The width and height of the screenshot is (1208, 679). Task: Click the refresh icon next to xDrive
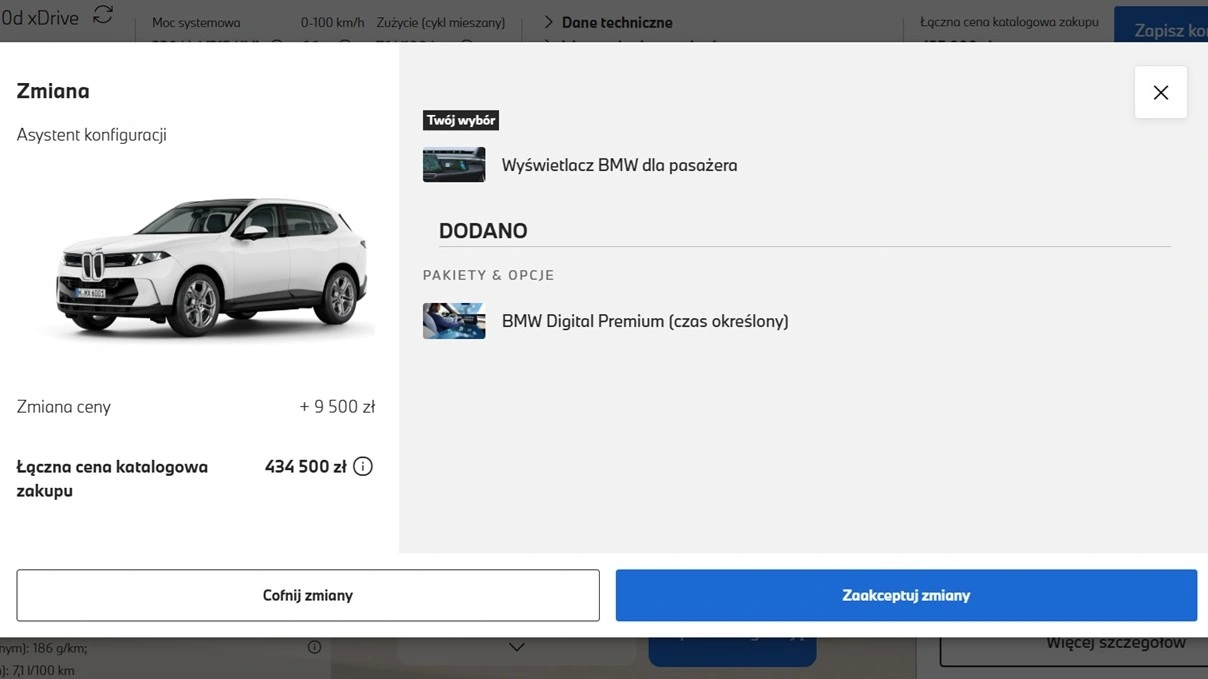point(103,15)
